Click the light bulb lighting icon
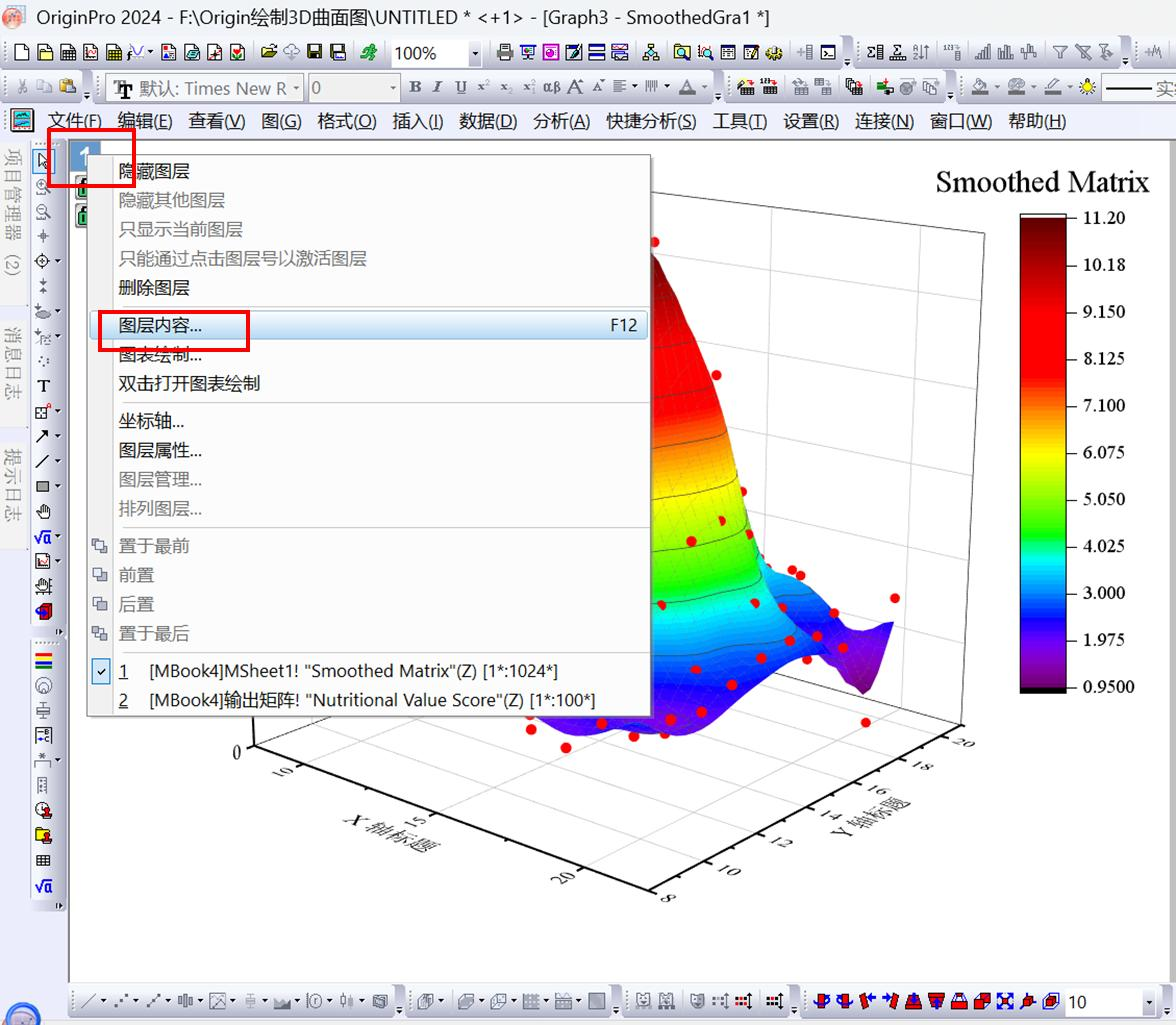The image size is (1176, 1025). click(x=1087, y=88)
